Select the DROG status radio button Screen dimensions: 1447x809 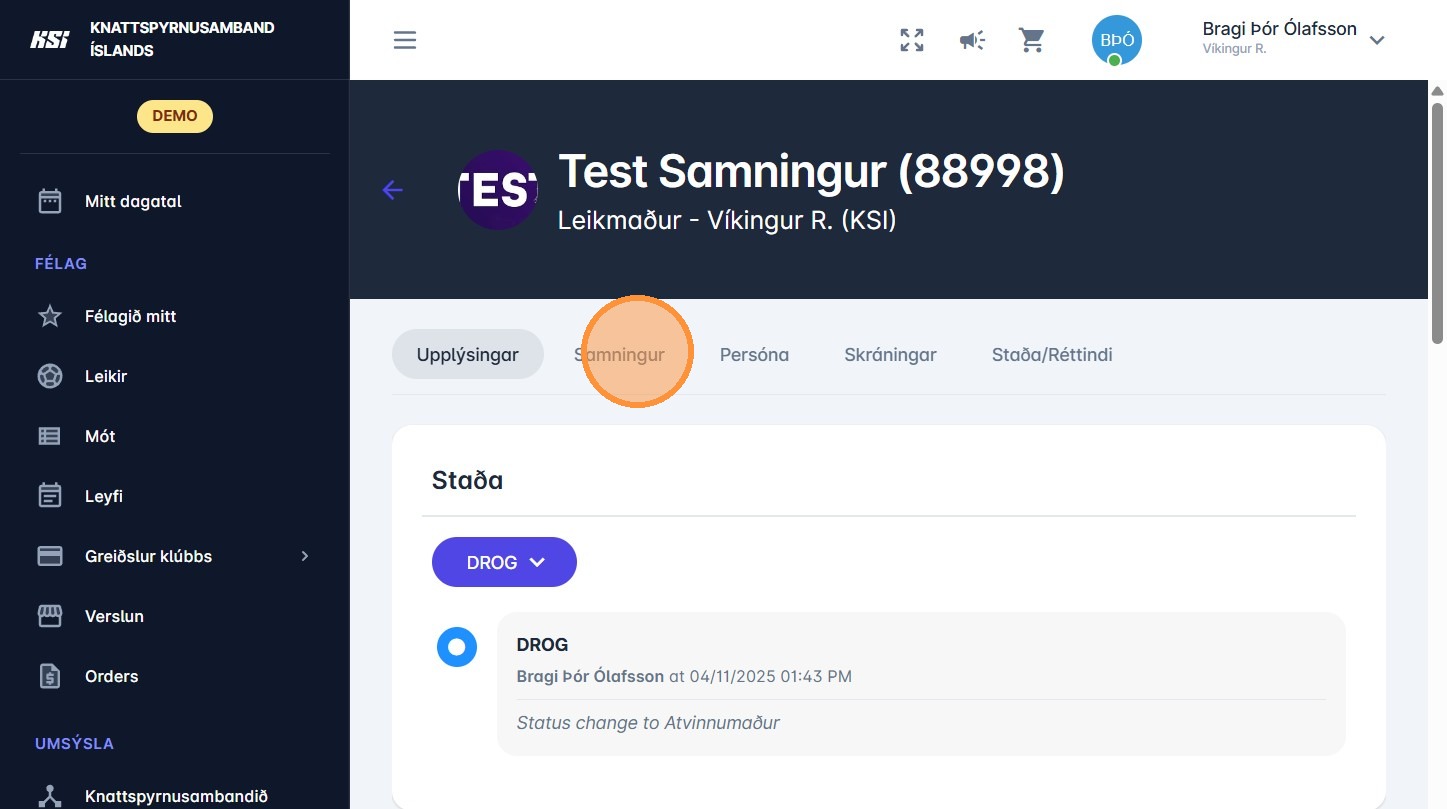457,647
